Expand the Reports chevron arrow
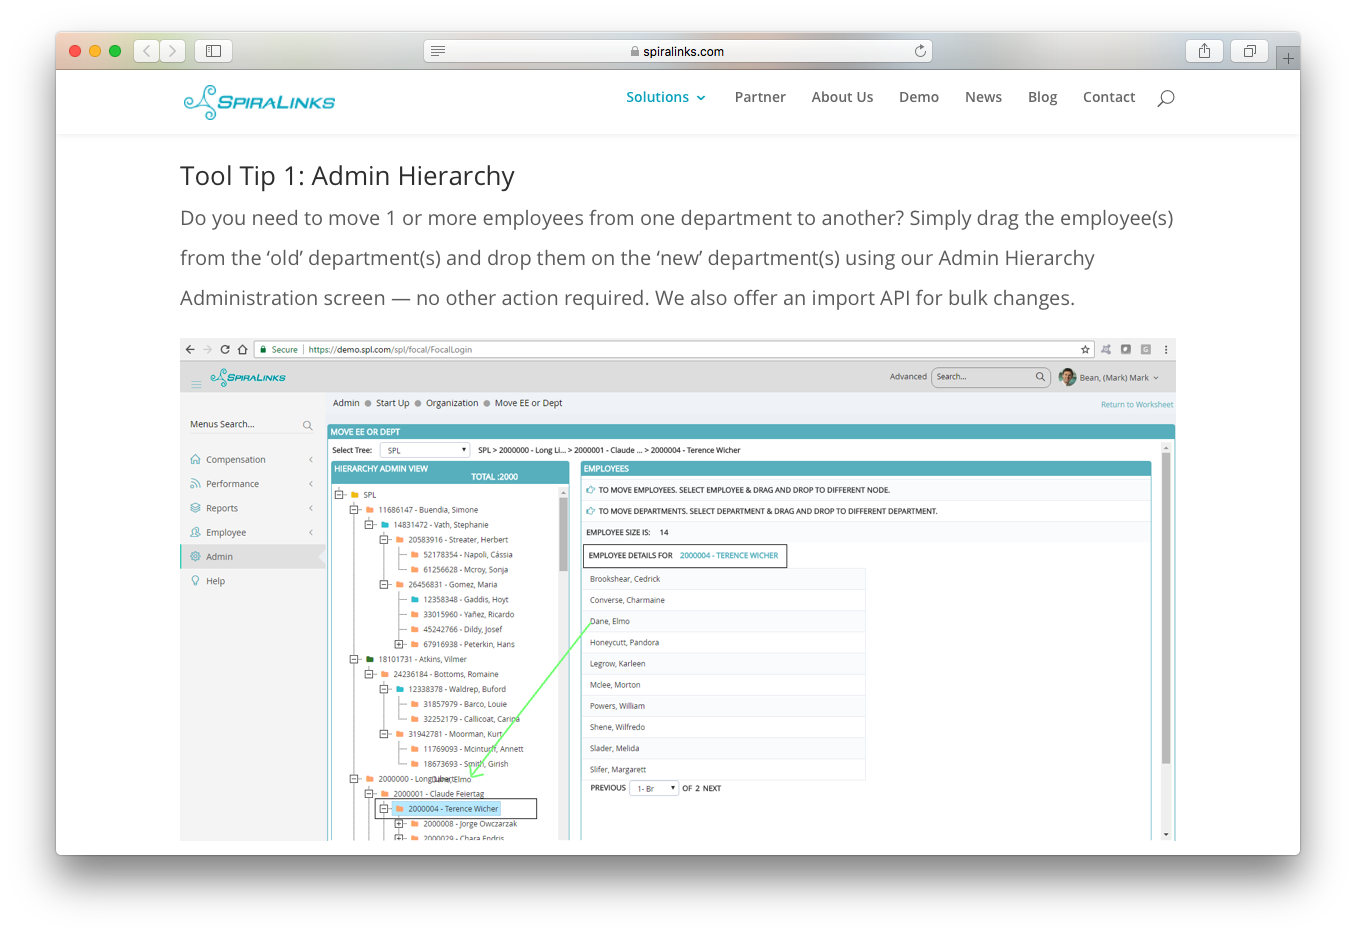The width and height of the screenshot is (1356, 935). point(311,508)
